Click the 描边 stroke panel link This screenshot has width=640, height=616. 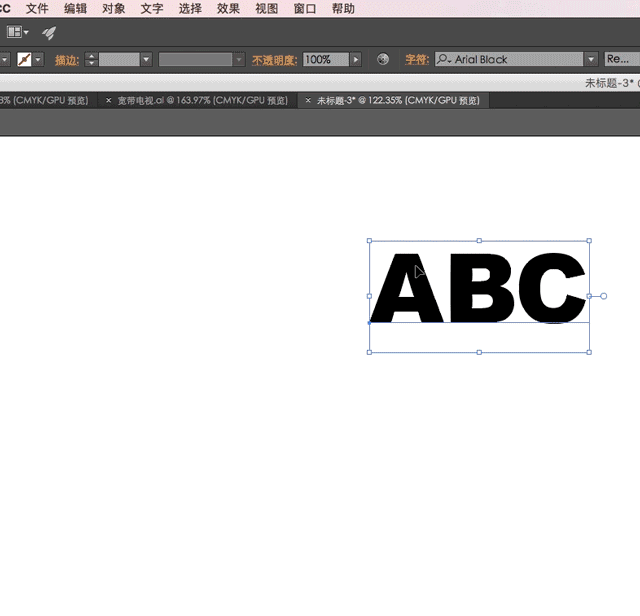[67, 60]
